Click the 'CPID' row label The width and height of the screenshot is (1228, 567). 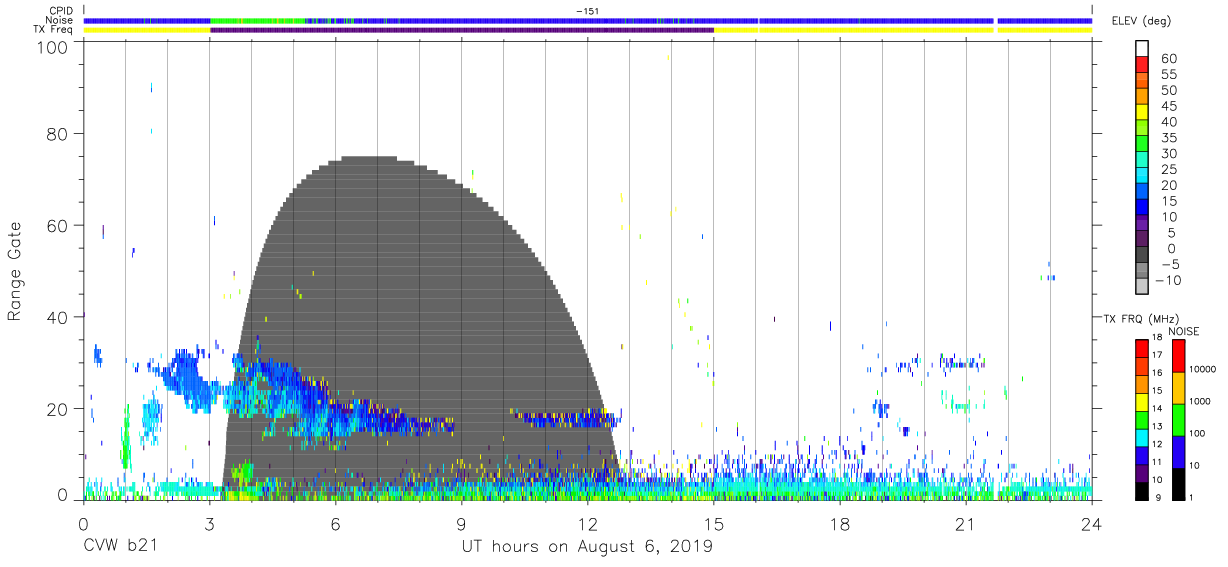[62, 12]
